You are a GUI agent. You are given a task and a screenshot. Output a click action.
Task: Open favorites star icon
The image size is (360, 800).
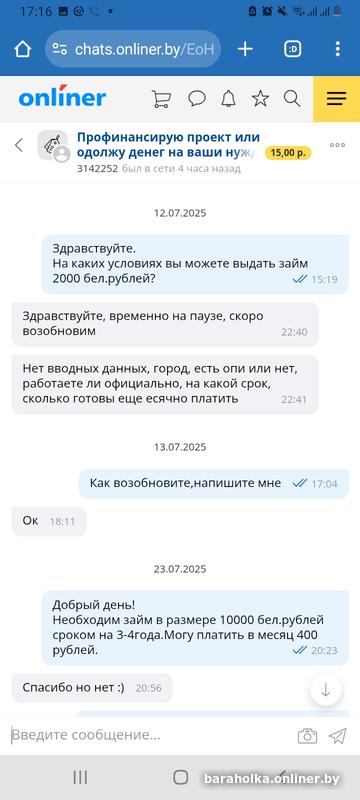click(x=260, y=98)
